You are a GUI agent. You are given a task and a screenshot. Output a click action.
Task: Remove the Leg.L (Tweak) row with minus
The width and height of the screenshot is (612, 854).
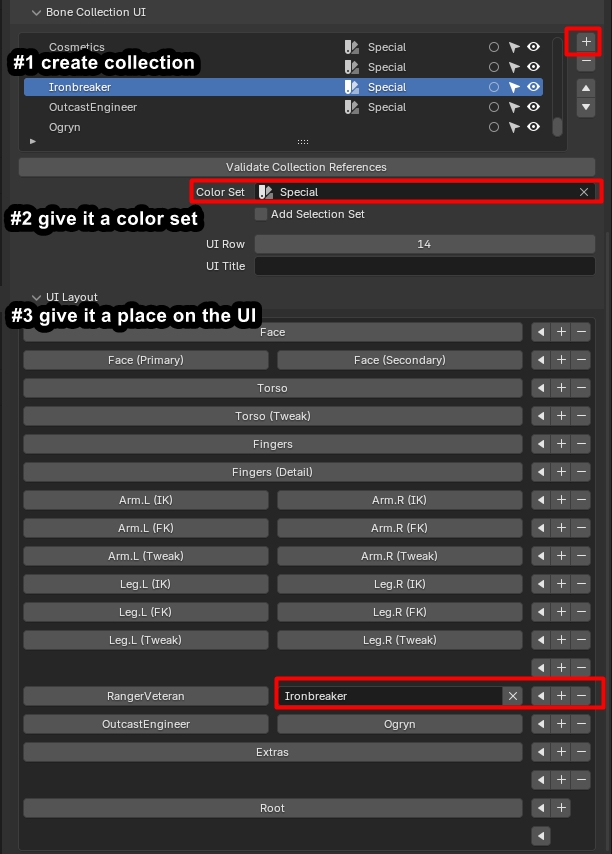click(581, 639)
